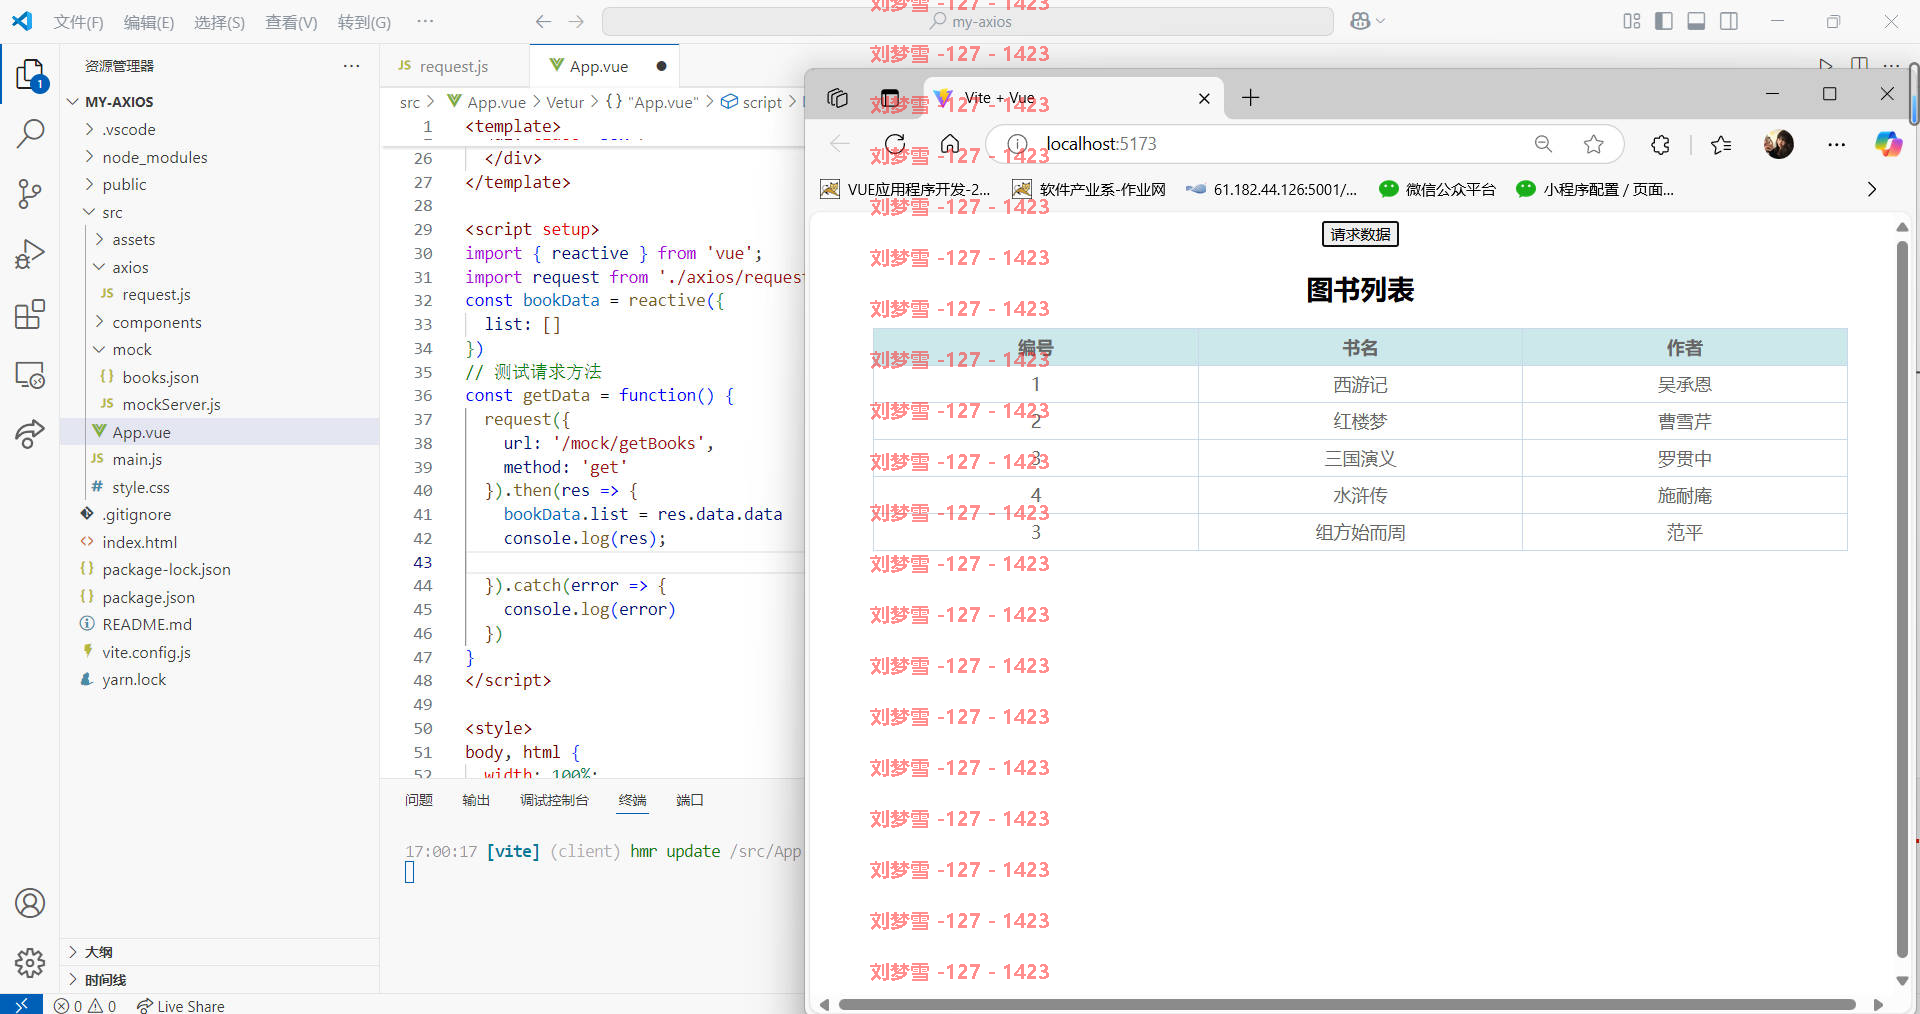Open Live Share view in activity bar
The height and width of the screenshot is (1014, 1920).
(x=30, y=434)
